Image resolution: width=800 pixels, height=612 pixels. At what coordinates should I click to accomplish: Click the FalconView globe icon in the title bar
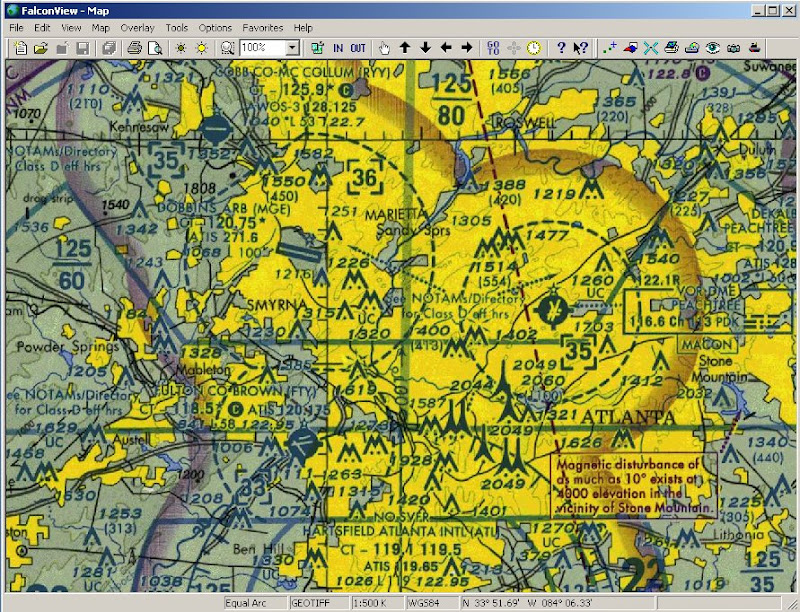pyautogui.click(x=12, y=10)
